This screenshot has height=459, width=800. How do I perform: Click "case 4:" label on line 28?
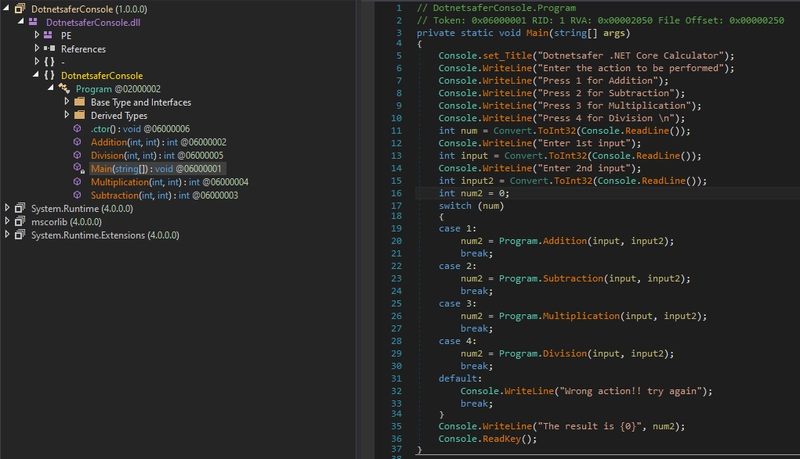457,341
